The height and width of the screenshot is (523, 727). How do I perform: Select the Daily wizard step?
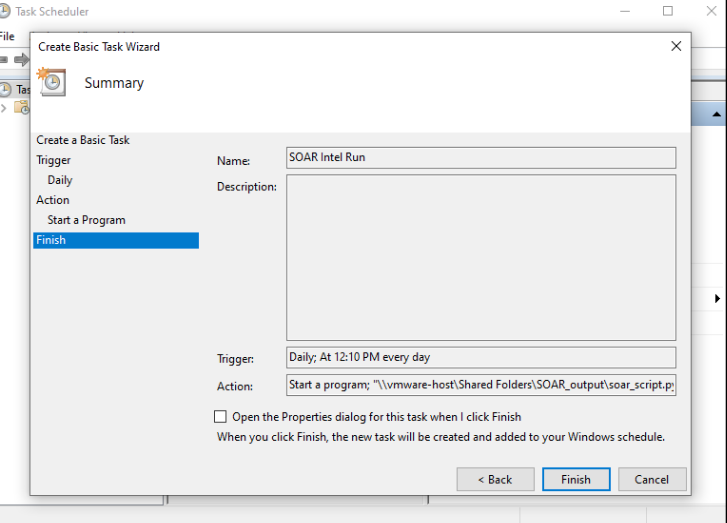(60, 180)
